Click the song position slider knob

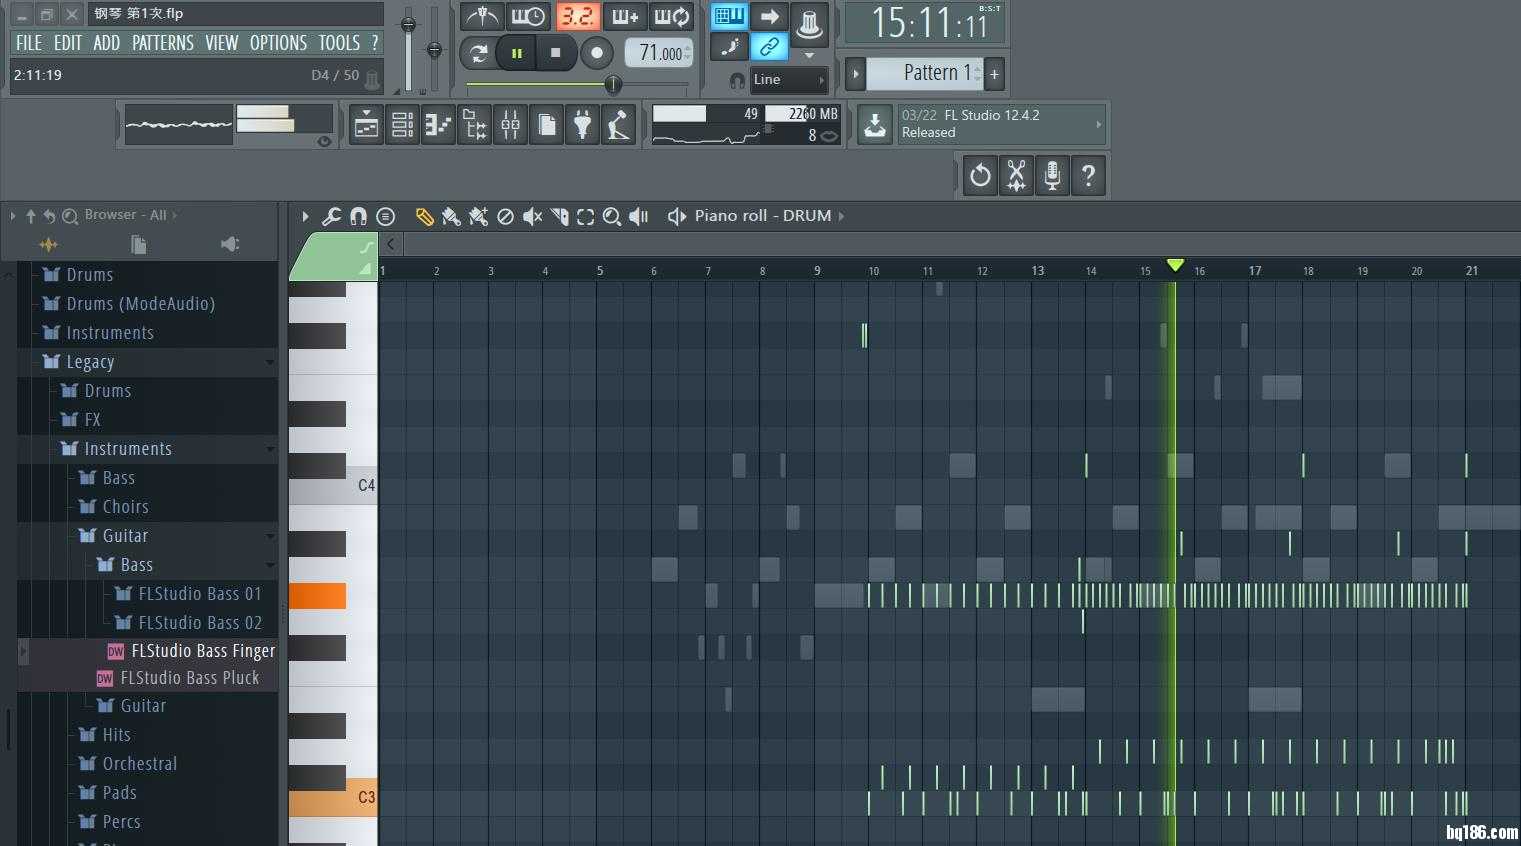tap(613, 85)
